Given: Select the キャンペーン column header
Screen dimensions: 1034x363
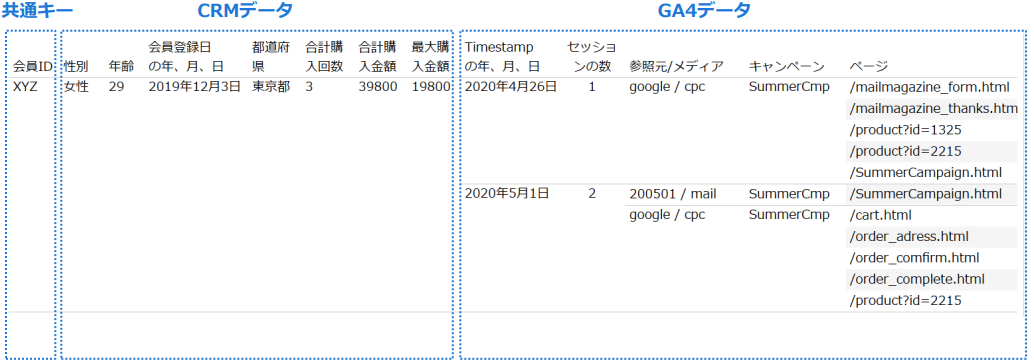Looking at the screenshot, I should click(787, 67).
